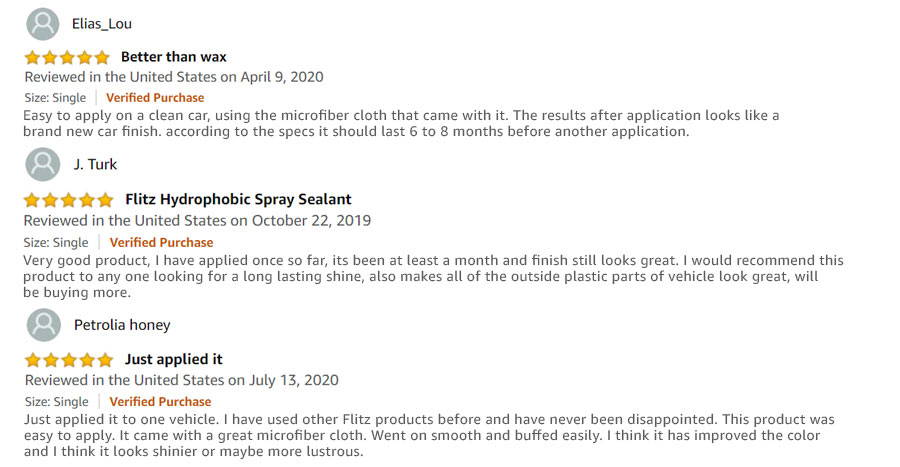Open the 'Flitz Hydrophobic Spray Sealant' review title
The height and width of the screenshot is (467, 900).
[238, 199]
